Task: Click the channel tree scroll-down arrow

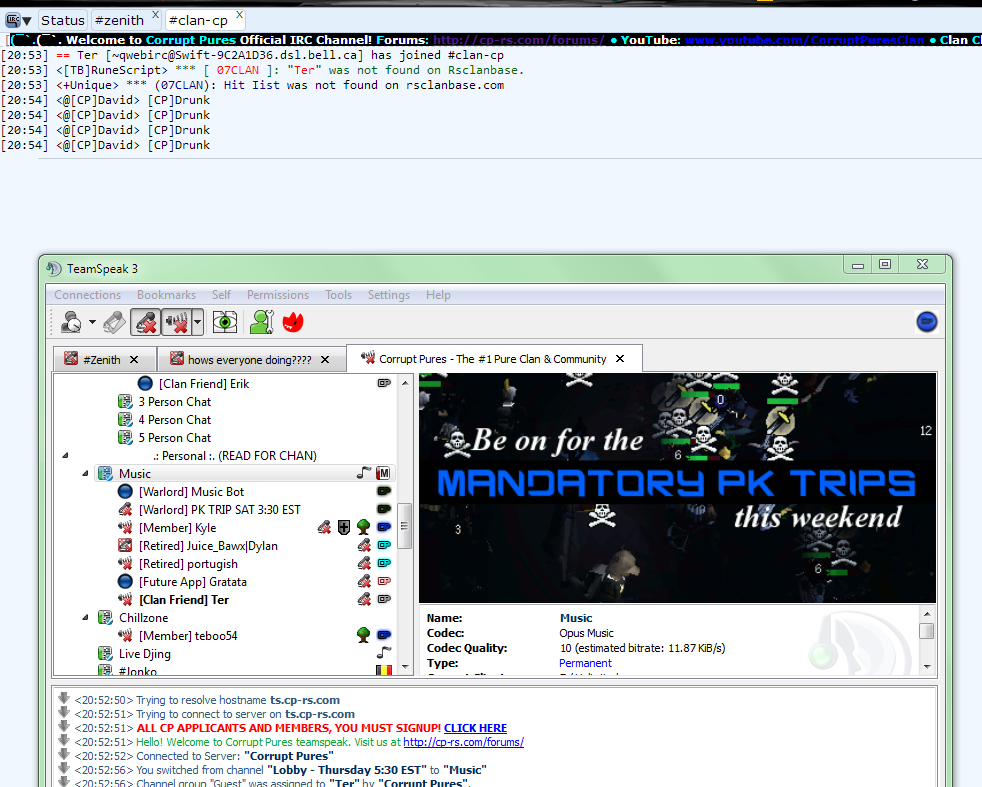Action: click(405, 667)
